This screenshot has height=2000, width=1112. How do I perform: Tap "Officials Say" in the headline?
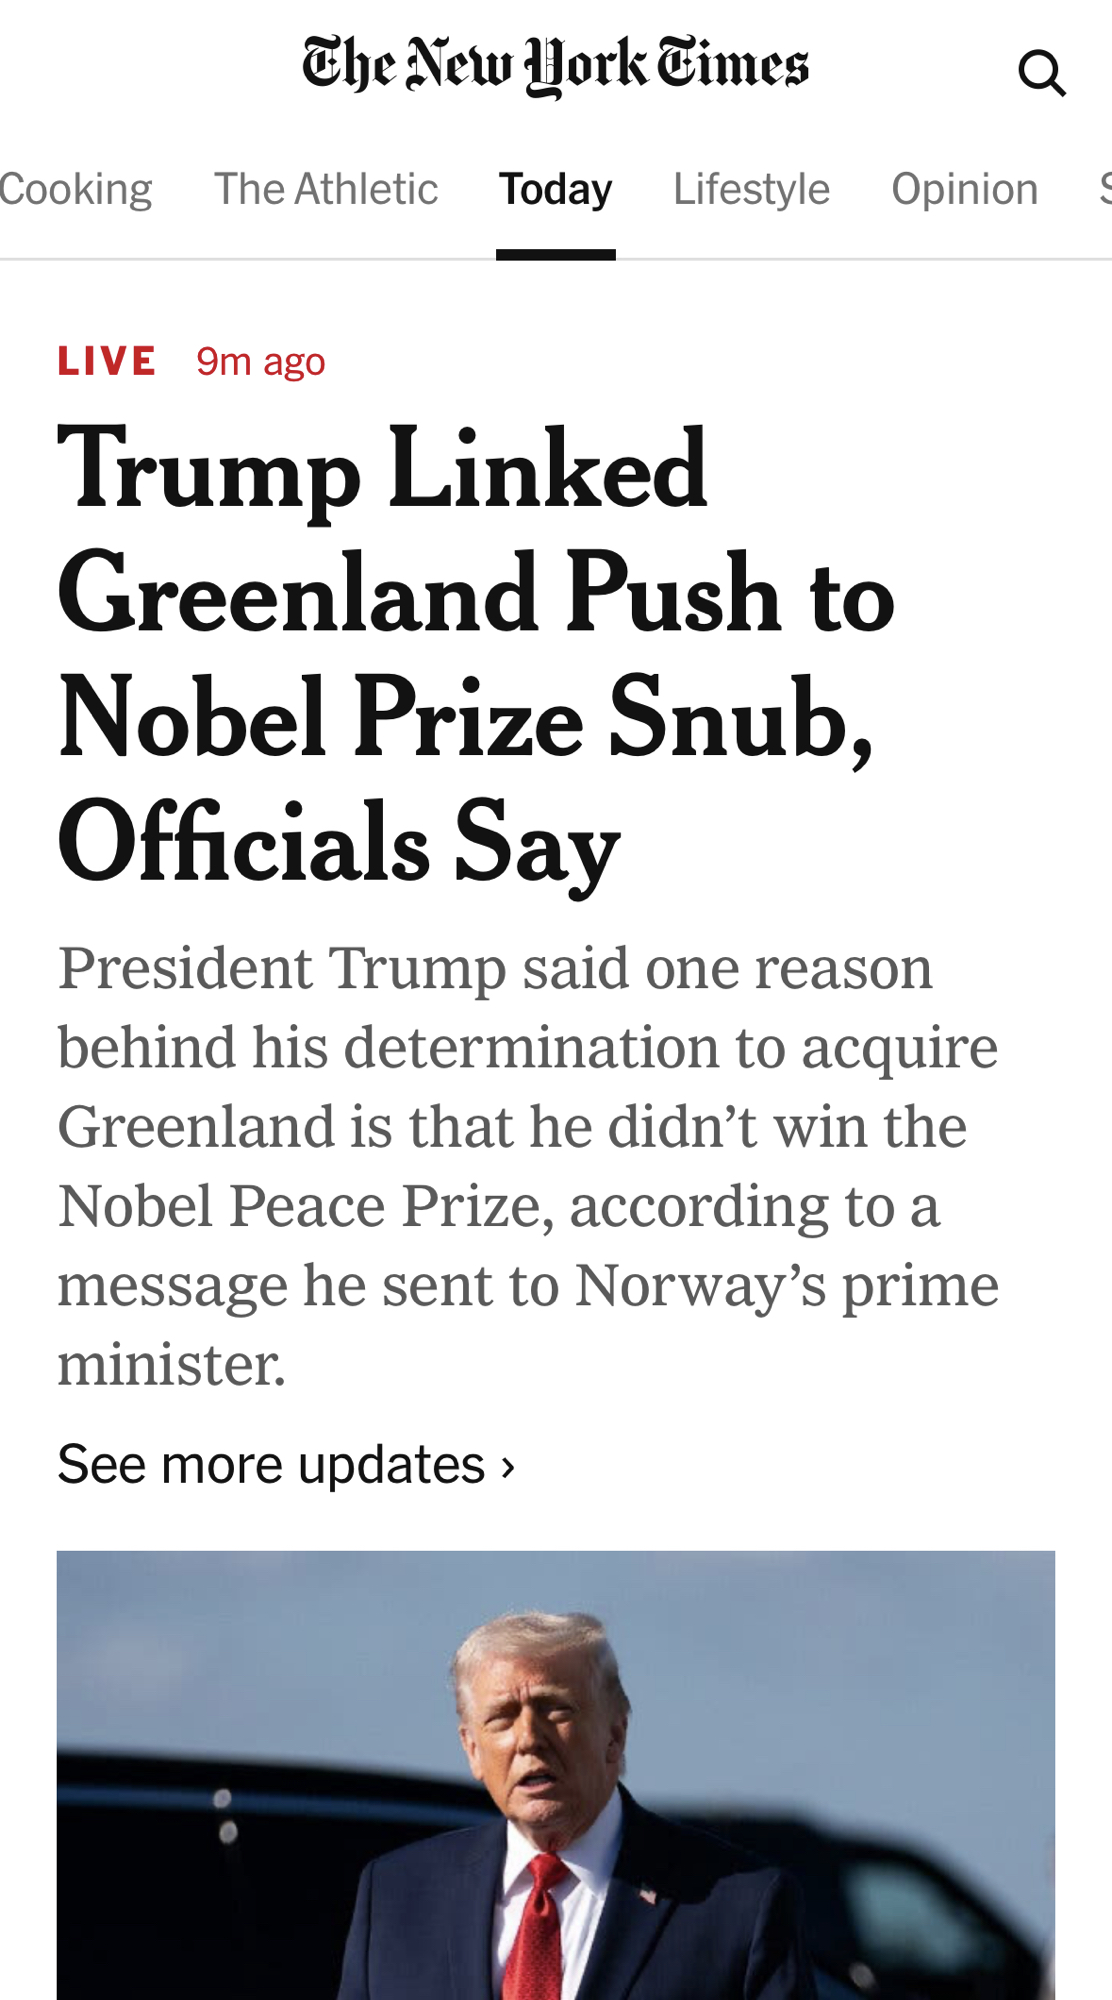pyautogui.click(x=339, y=842)
